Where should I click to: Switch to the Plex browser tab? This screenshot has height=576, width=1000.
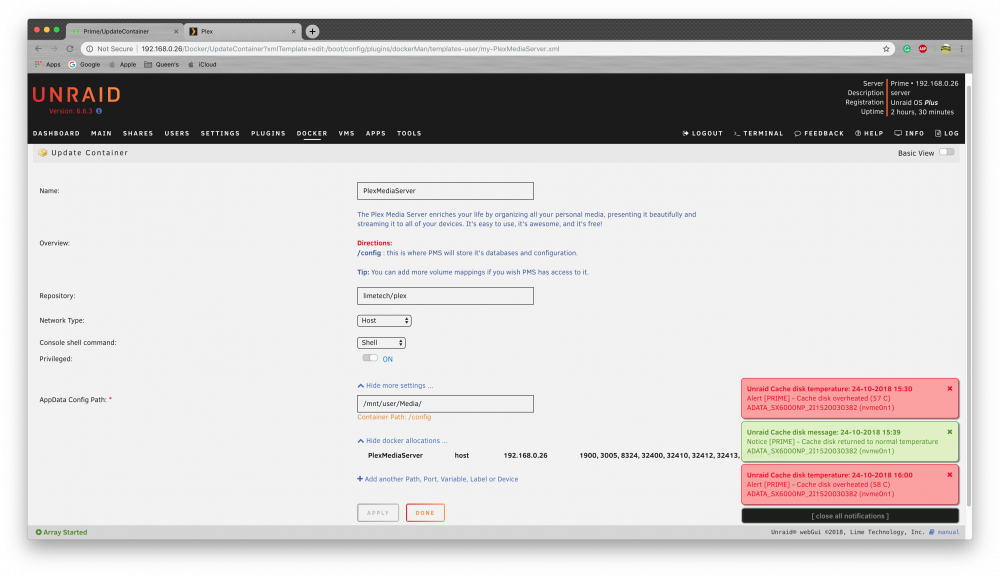coord(242,31)
